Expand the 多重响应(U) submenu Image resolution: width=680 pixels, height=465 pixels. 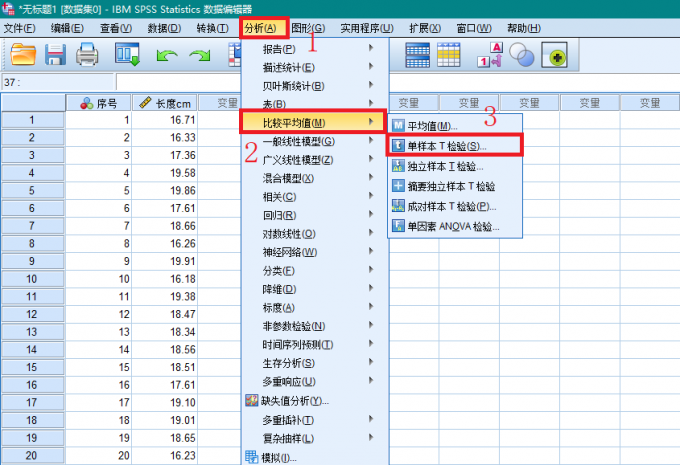pyautogui.click(x=314, y=381)
